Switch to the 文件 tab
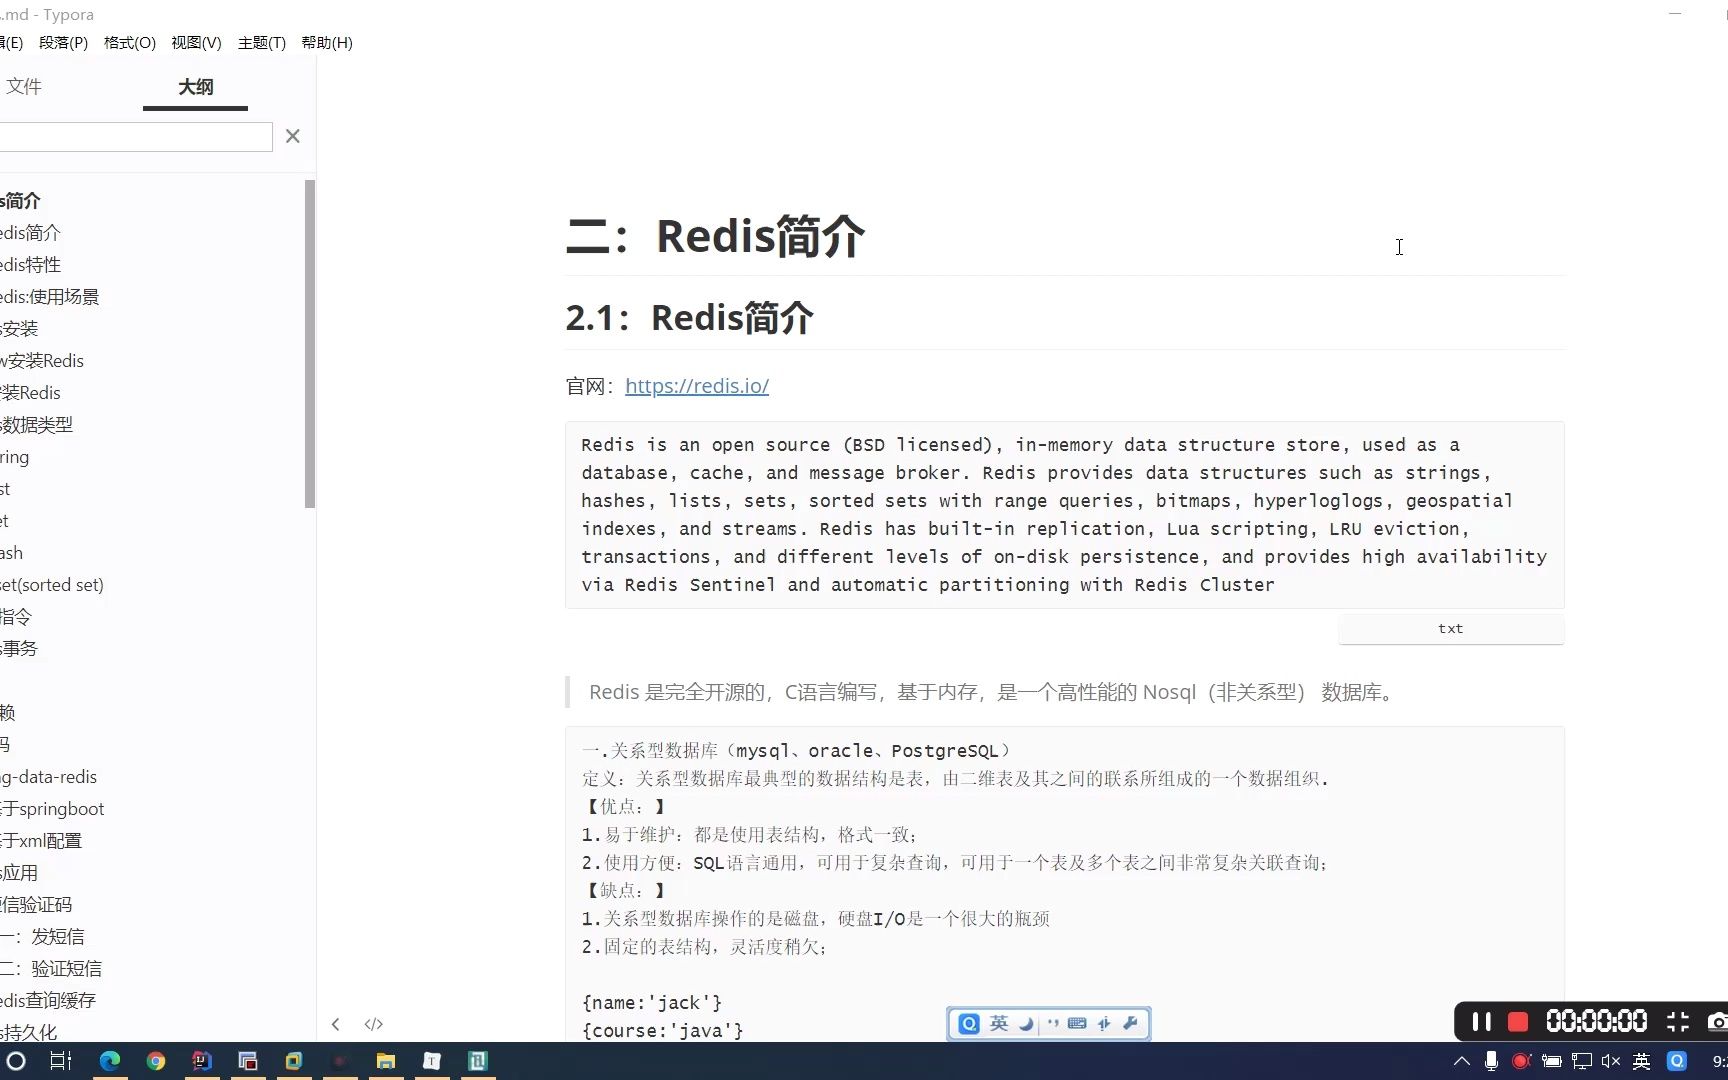The height and width of the screenshot is (1080, 1728). (25, 87)
